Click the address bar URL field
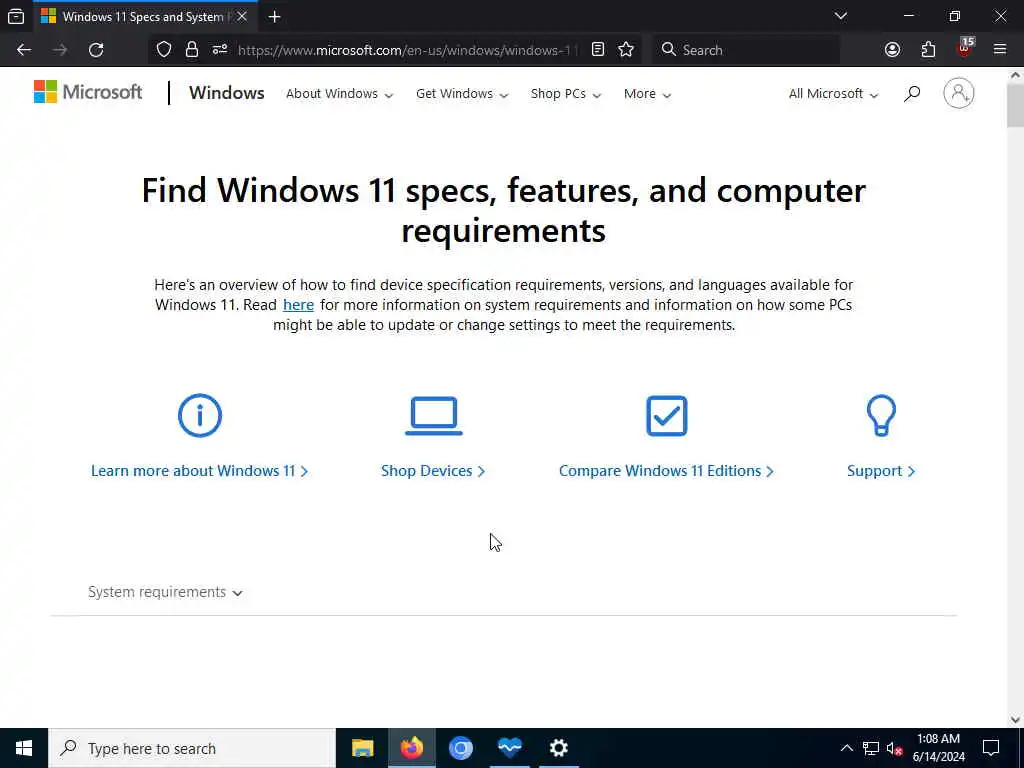 pyautogui.click(x=408, y=50)
